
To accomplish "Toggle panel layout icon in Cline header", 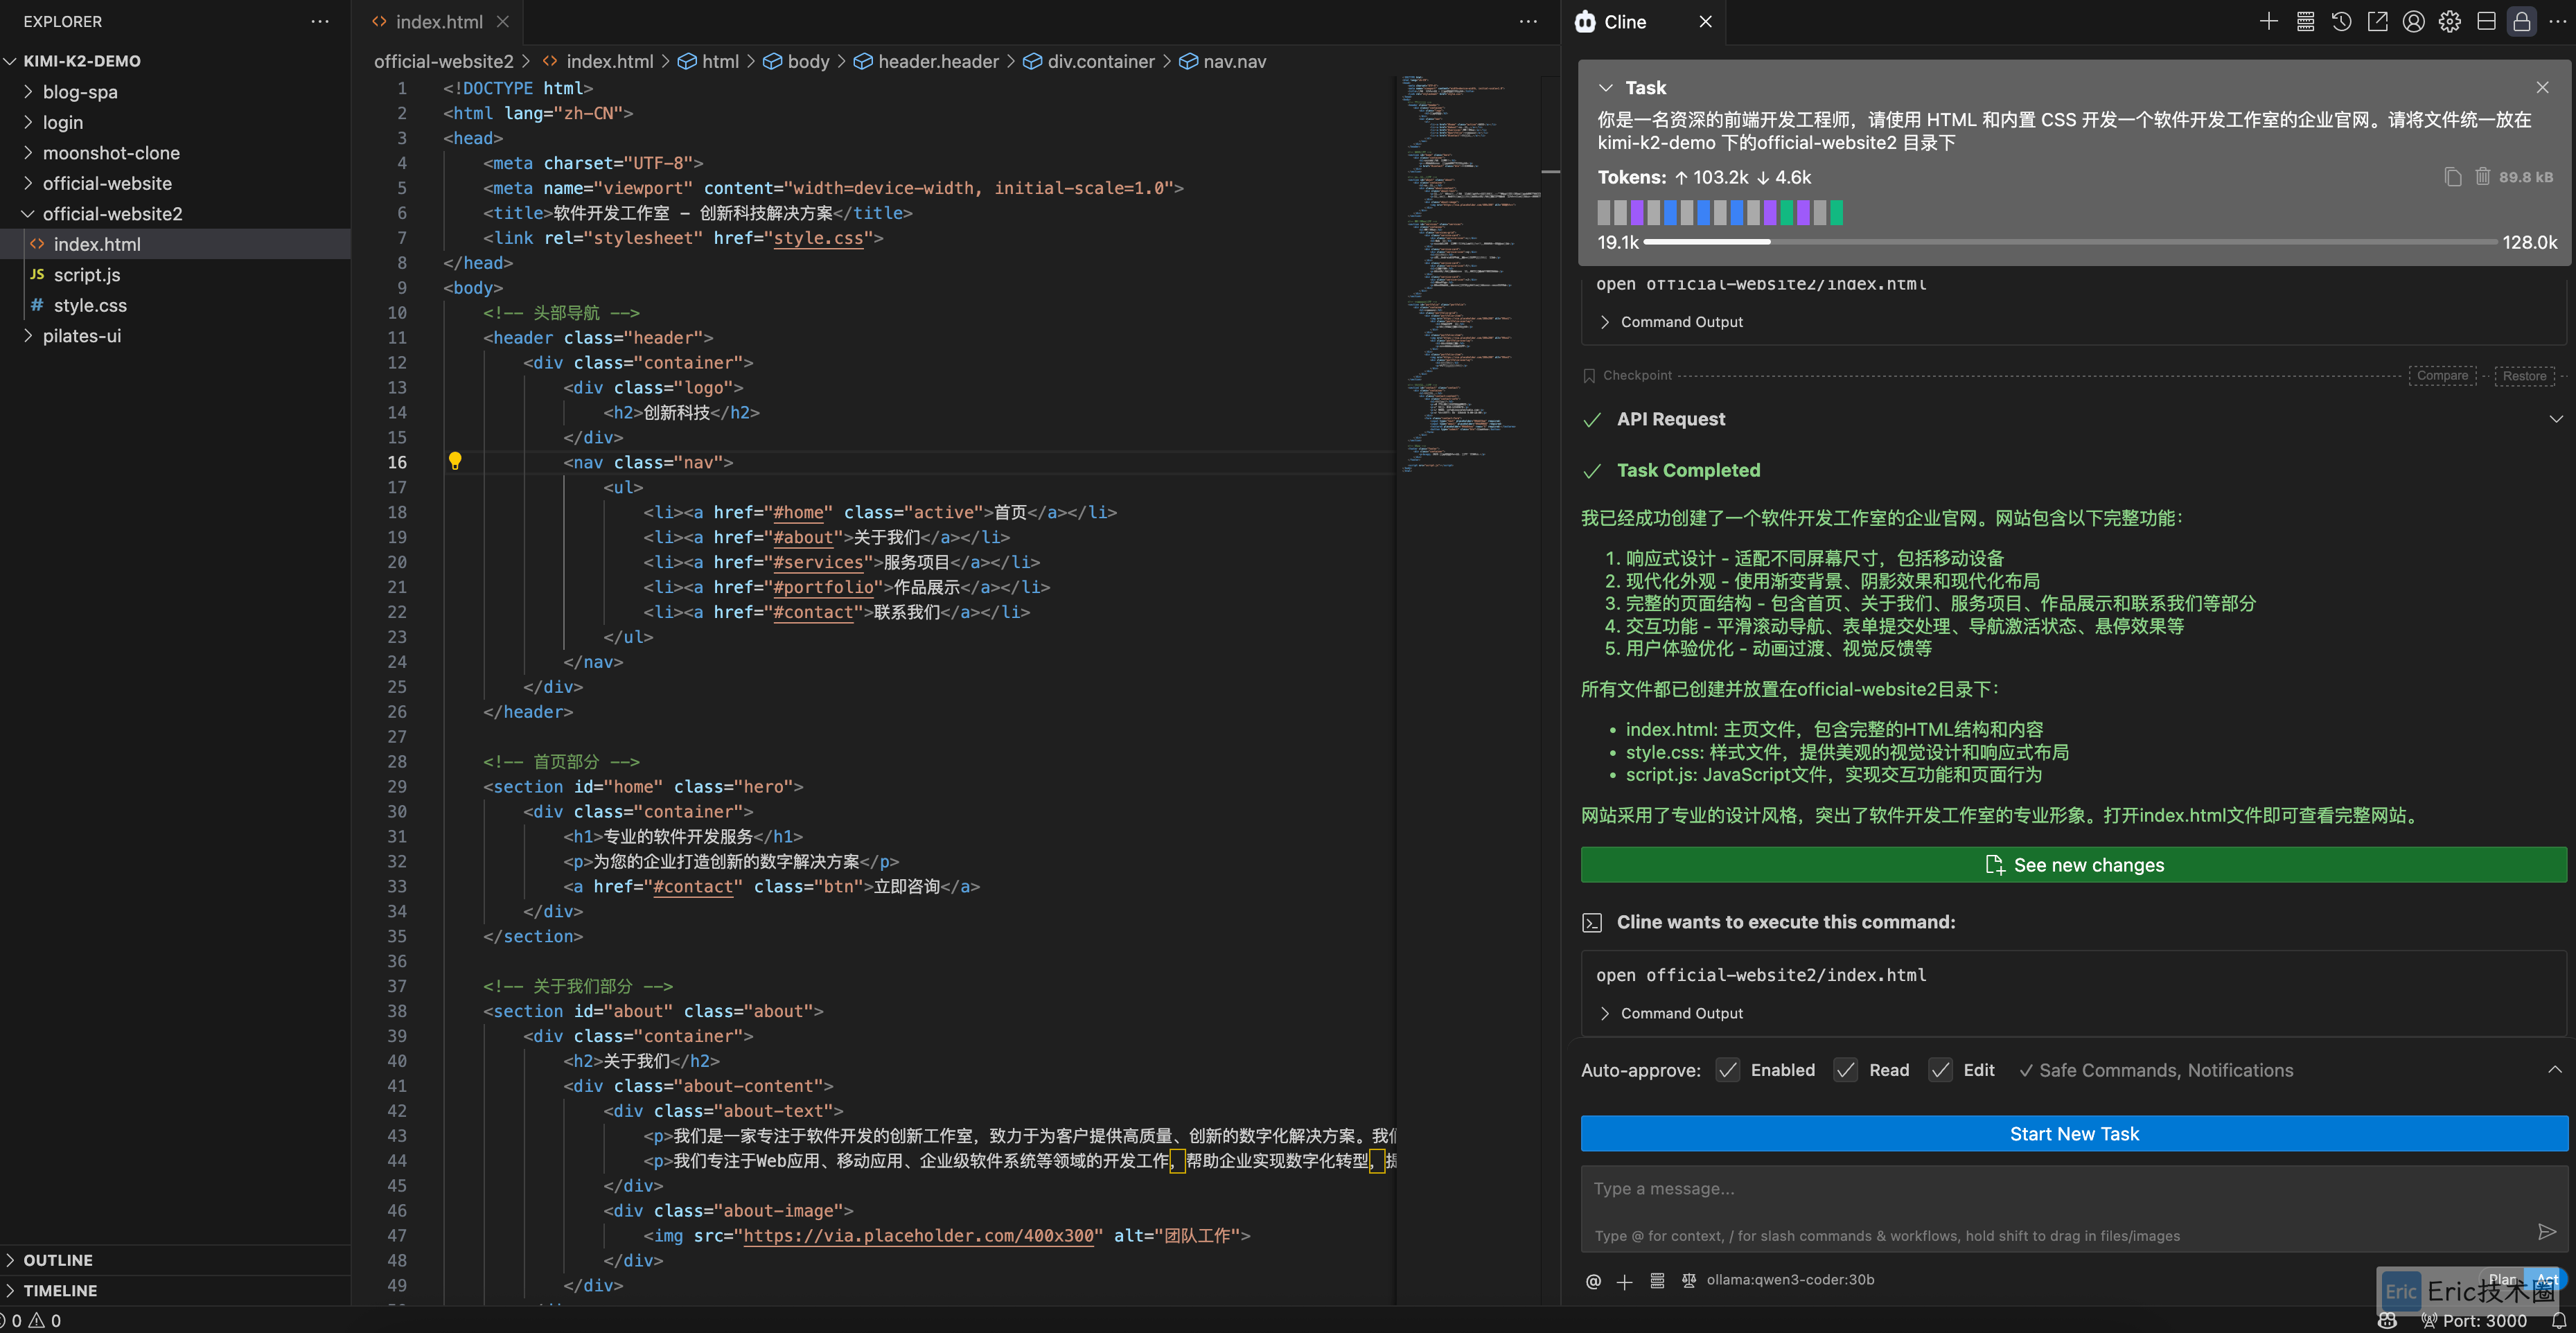I will 2486,22.
